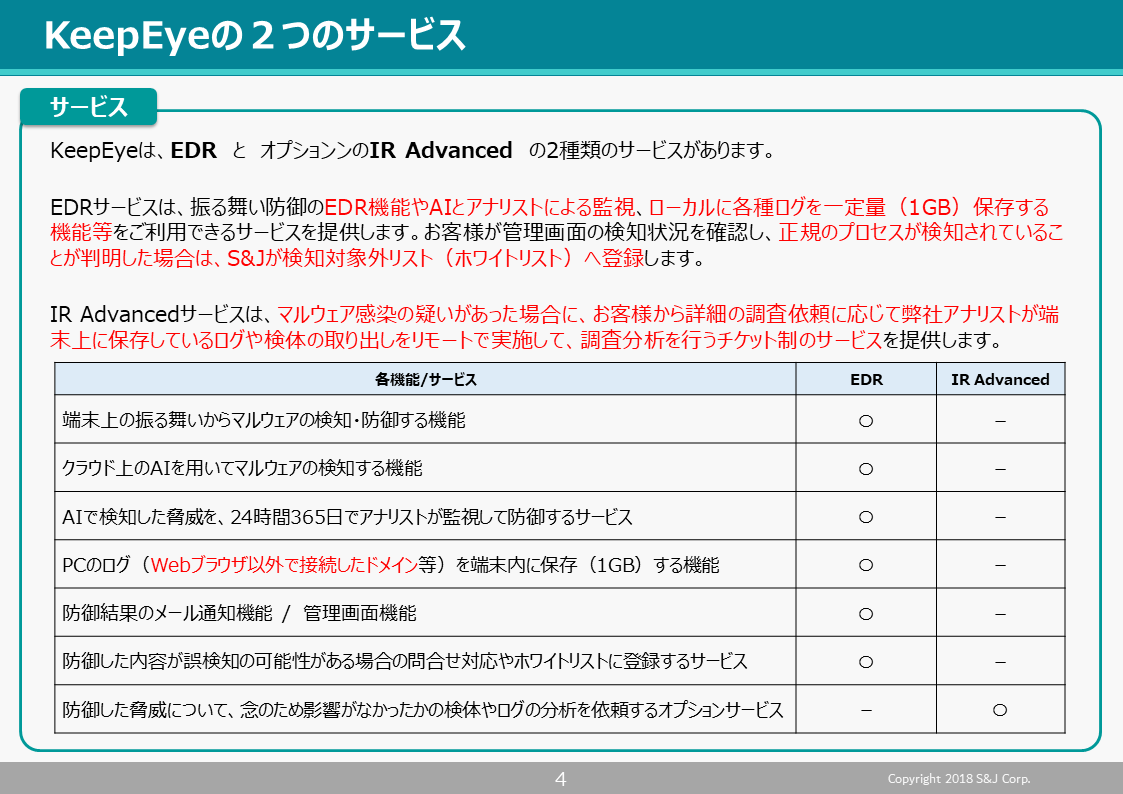Click row "AIで検知した脅威を、24時間365日でアナリストが監視"
This screenshot has height=794, width=1123.
(x=425, y=516)
